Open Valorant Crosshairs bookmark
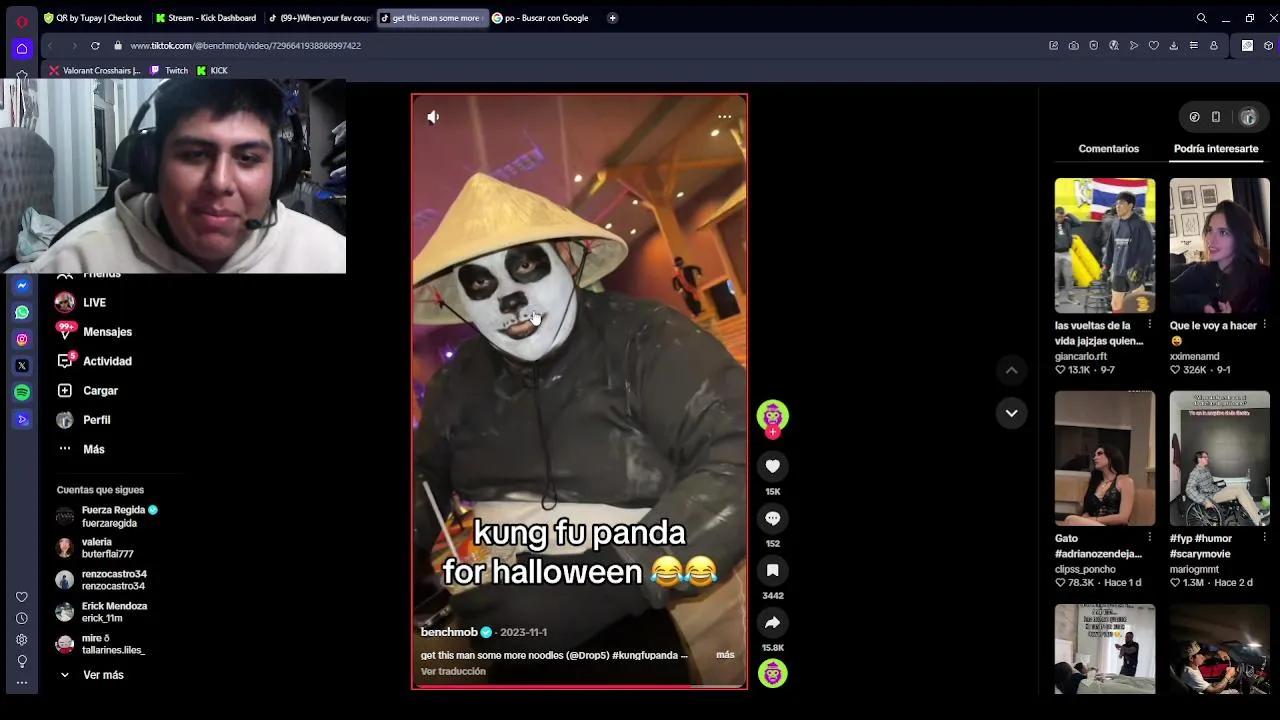This screenshot has height=720, width=1280. 94,71
